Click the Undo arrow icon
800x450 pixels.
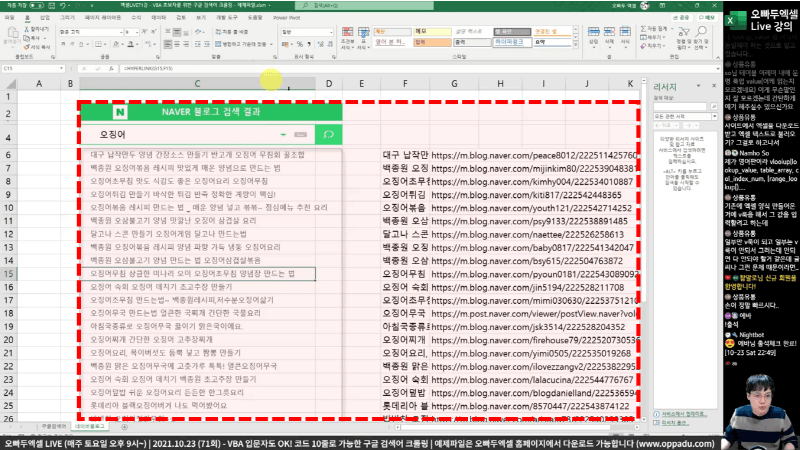tap(63, 5)
